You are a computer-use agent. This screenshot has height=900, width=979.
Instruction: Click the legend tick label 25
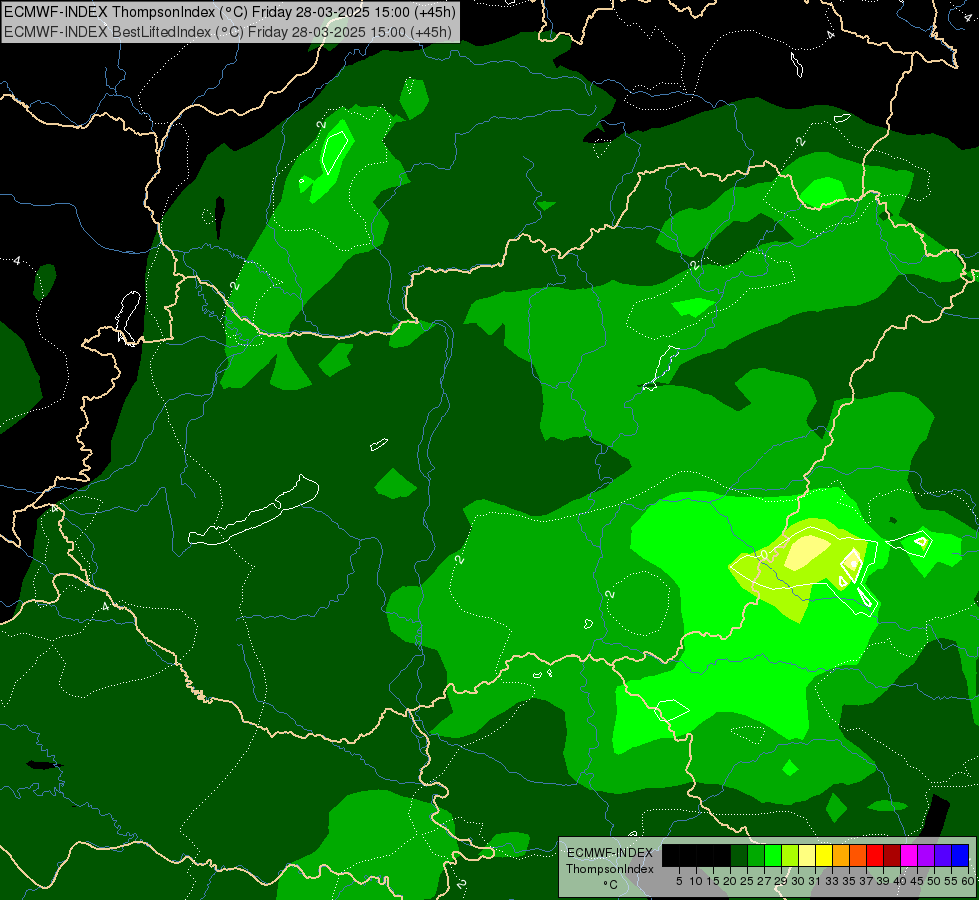pos(747,881)
